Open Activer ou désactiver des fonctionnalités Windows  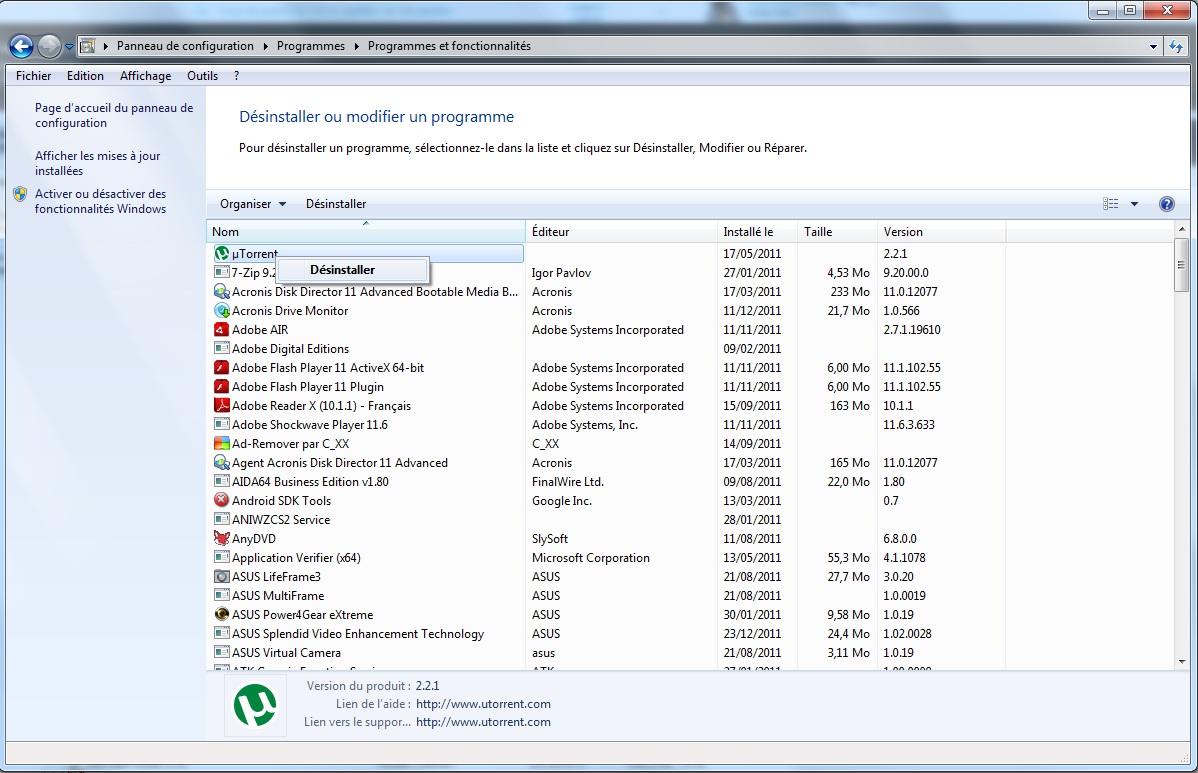(x=100, y=201)
